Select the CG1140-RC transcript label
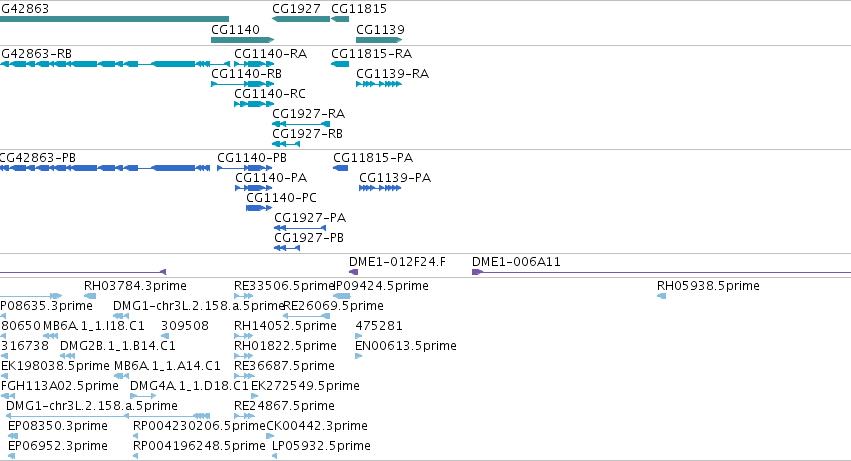 [x=270, y=93]
